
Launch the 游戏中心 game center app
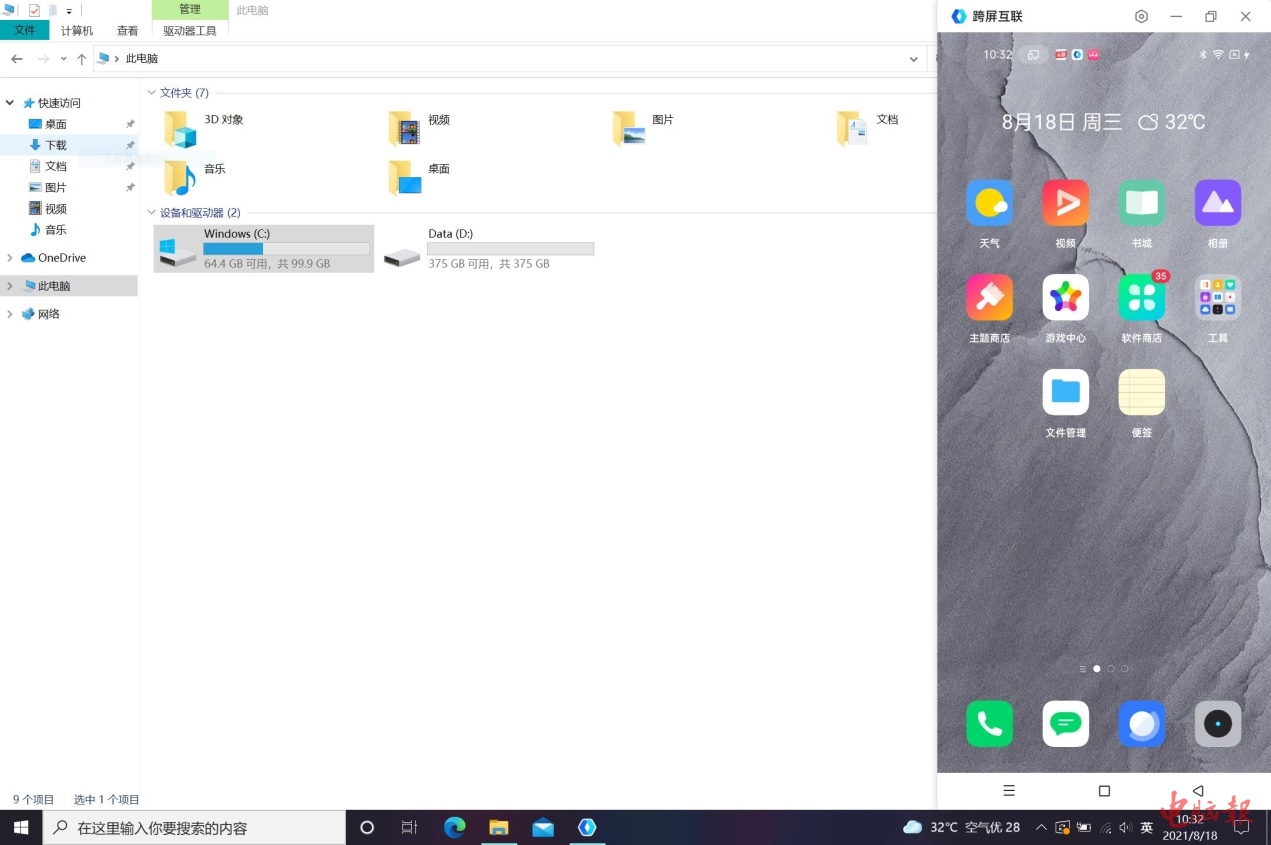pyautogui.click(x=1065, y=298)
